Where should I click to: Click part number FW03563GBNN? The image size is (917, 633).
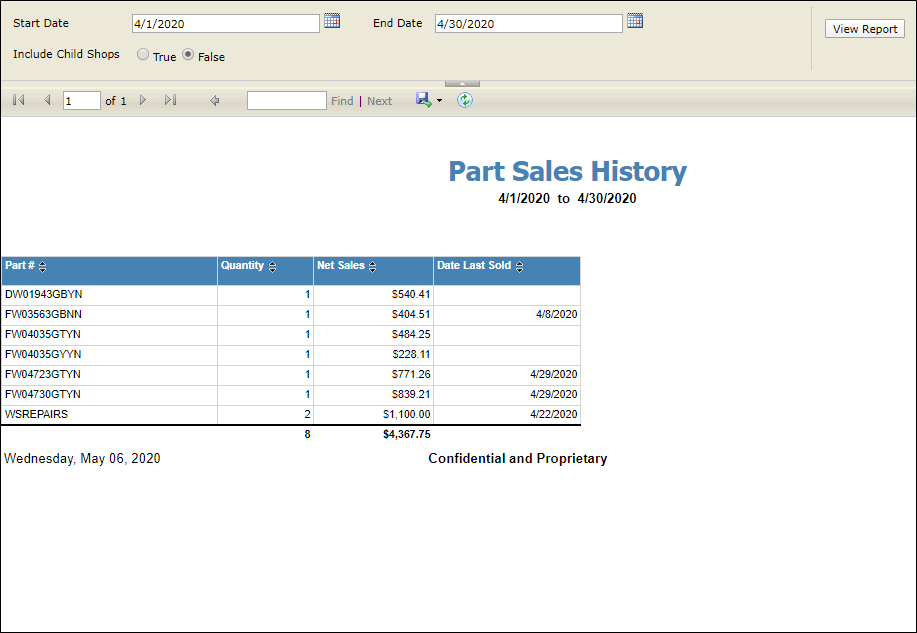(43, 314)
